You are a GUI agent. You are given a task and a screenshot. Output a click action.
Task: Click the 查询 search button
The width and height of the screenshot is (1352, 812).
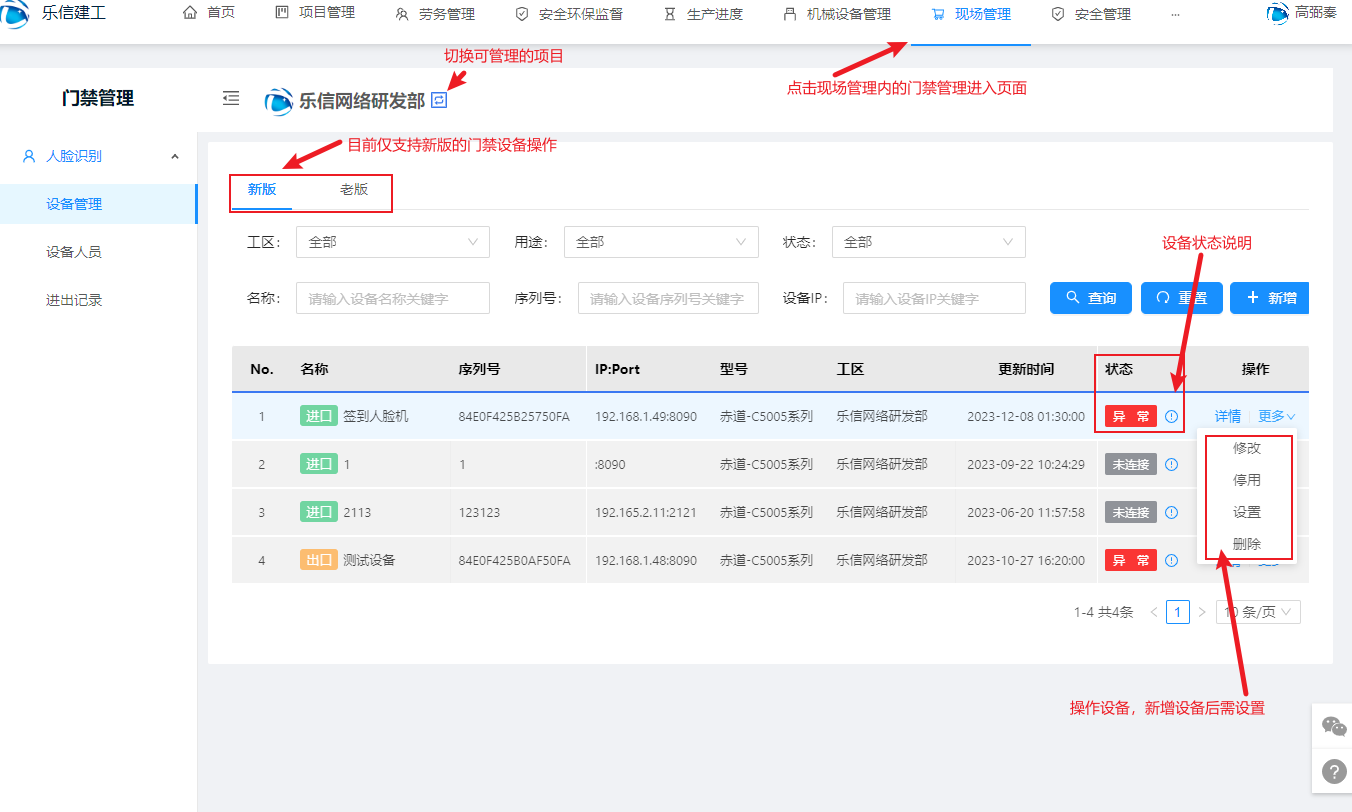[1091, 298]
